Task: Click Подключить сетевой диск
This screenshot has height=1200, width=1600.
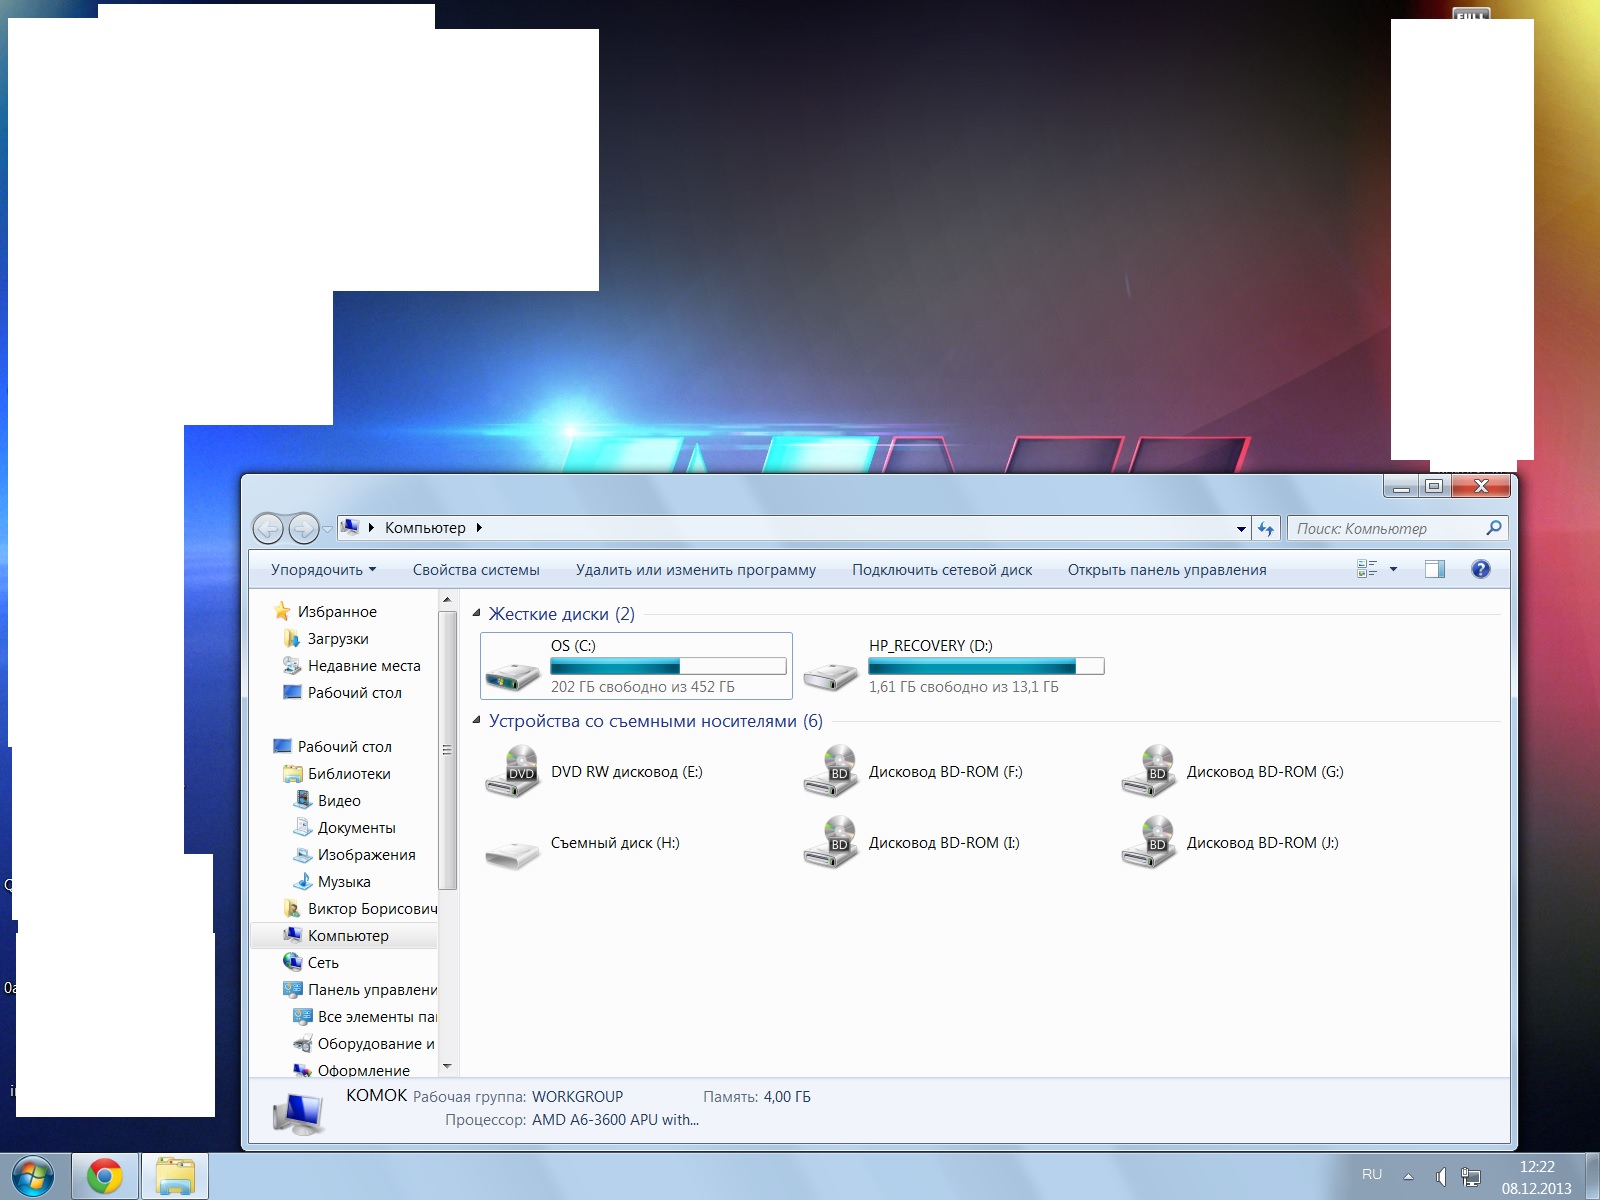Action: click(x=942, y=570)
